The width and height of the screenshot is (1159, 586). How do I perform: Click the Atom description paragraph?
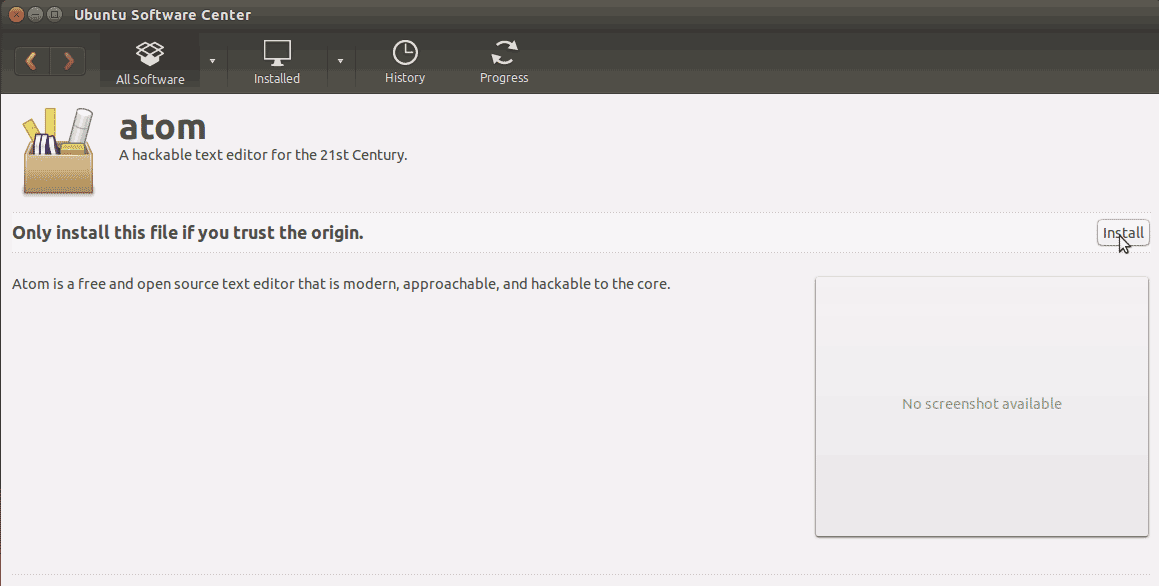tap(339, 283)
